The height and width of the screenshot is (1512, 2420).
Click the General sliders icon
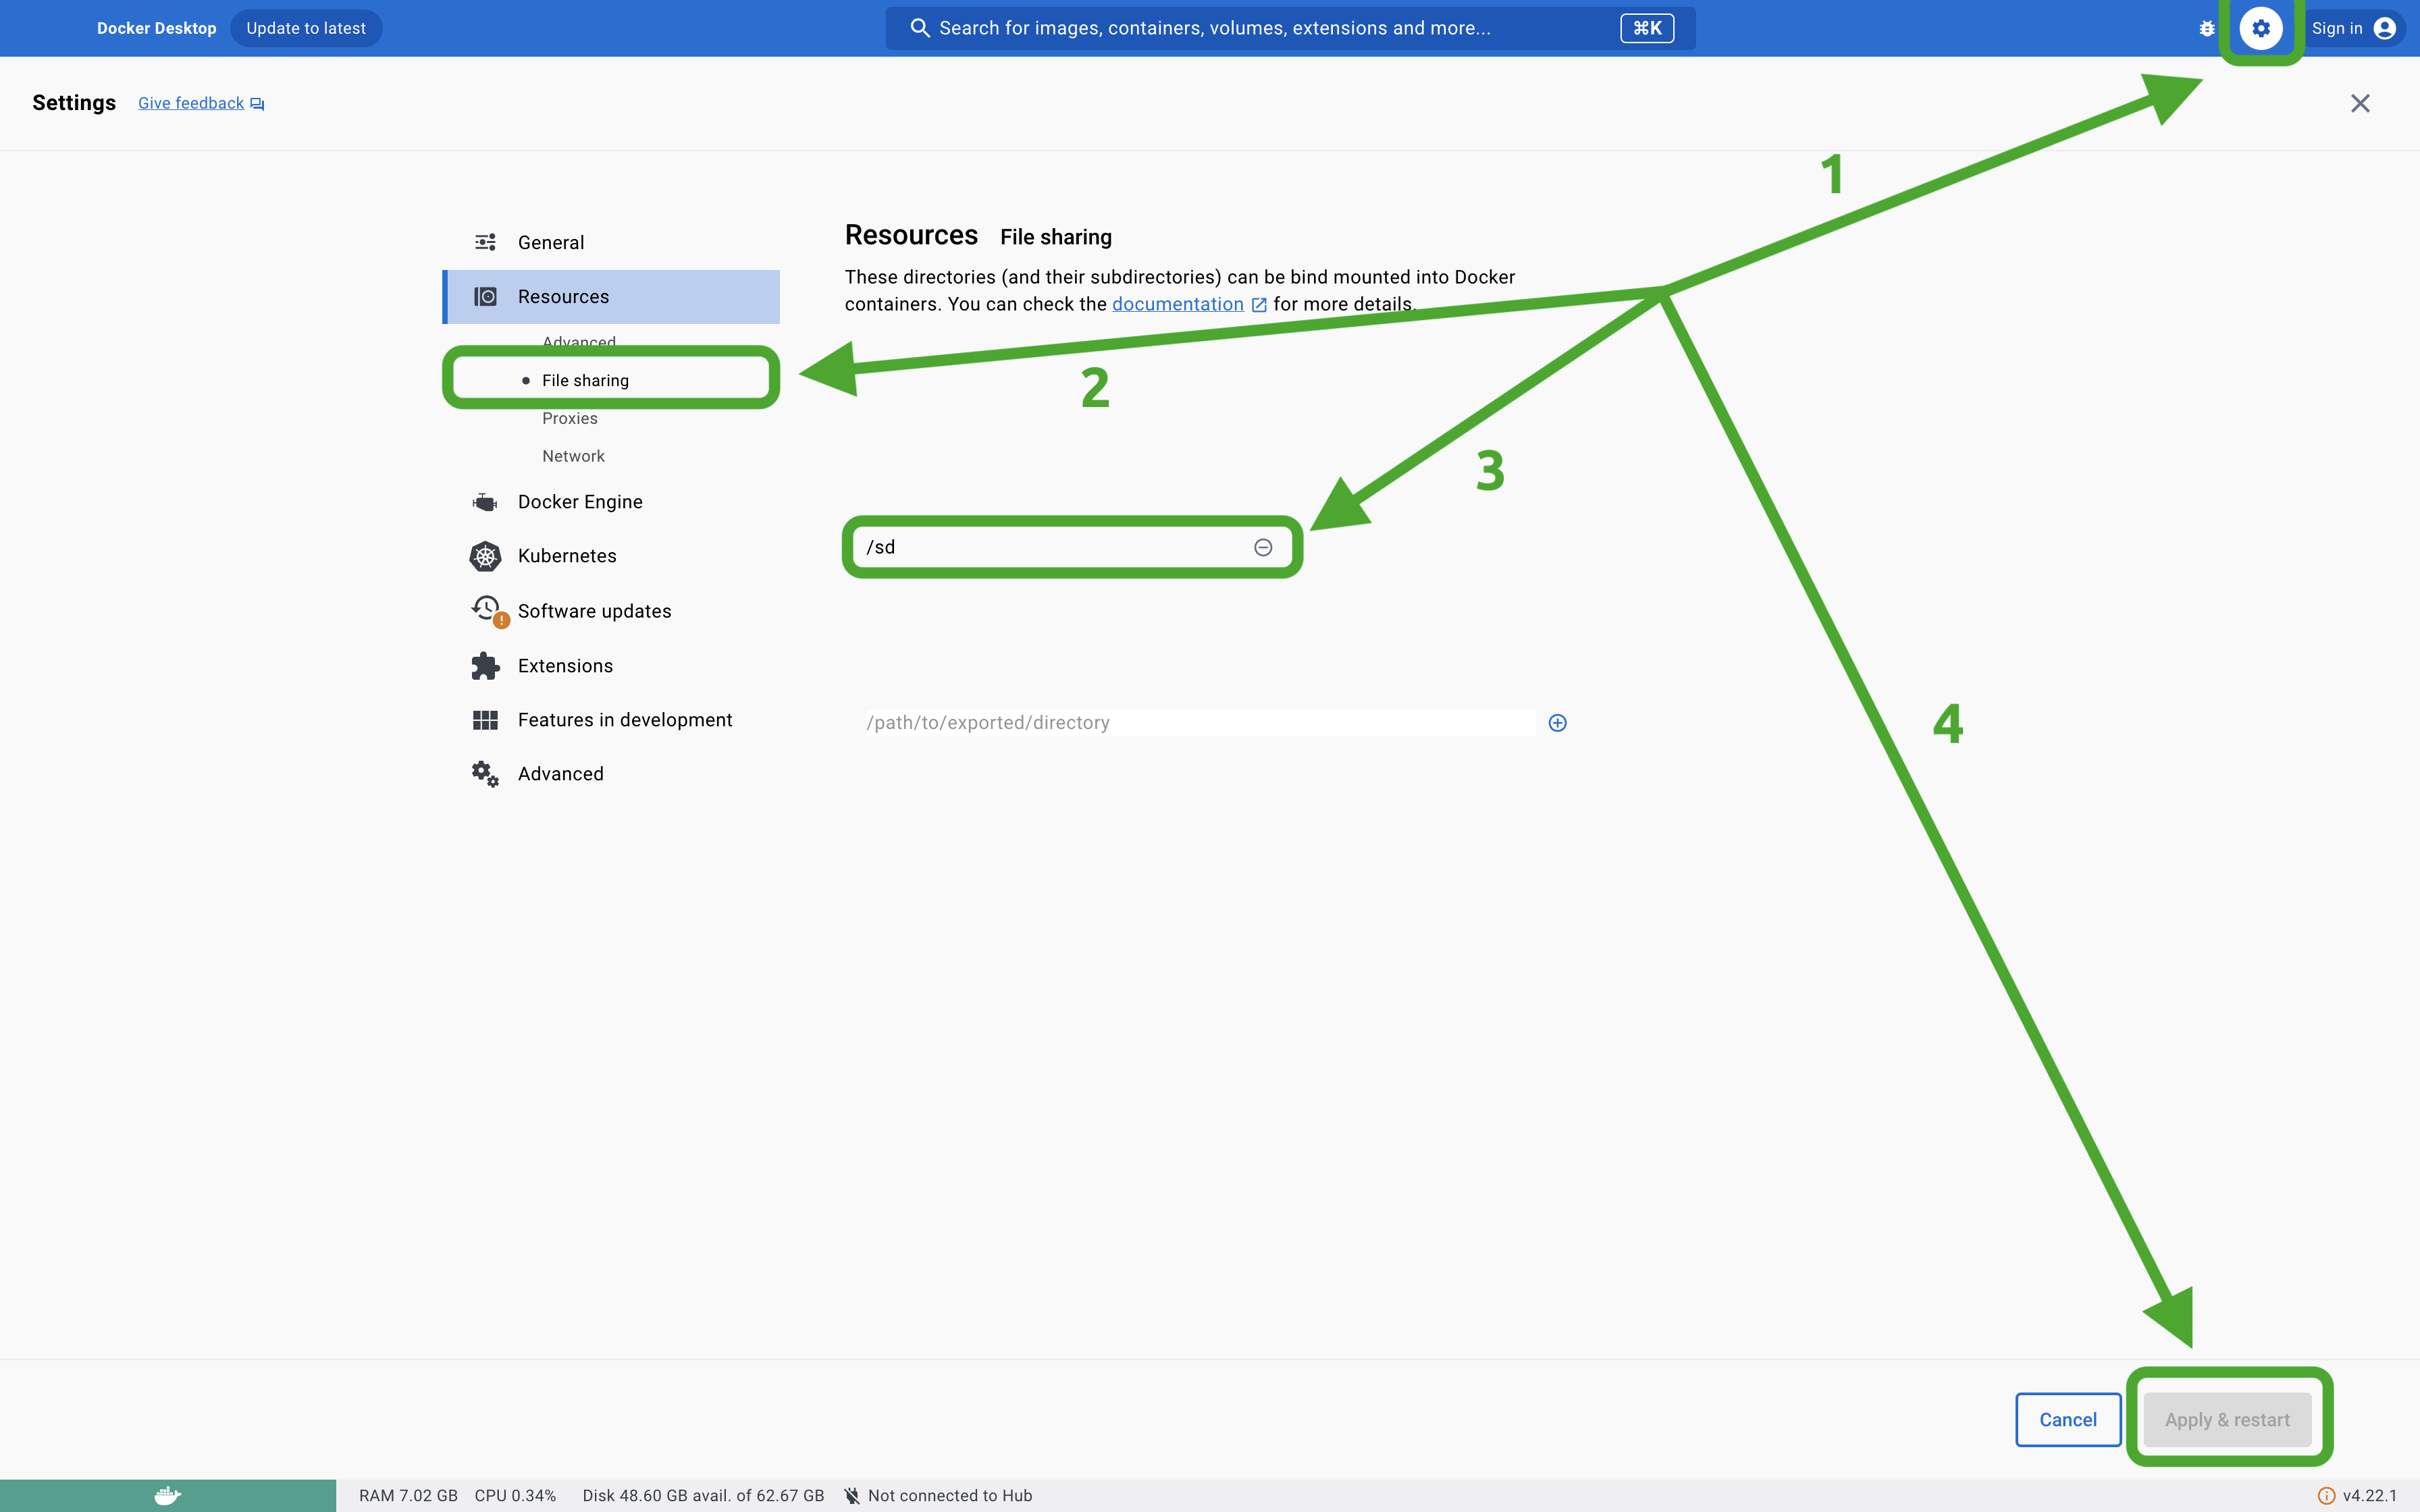[485, 242]
